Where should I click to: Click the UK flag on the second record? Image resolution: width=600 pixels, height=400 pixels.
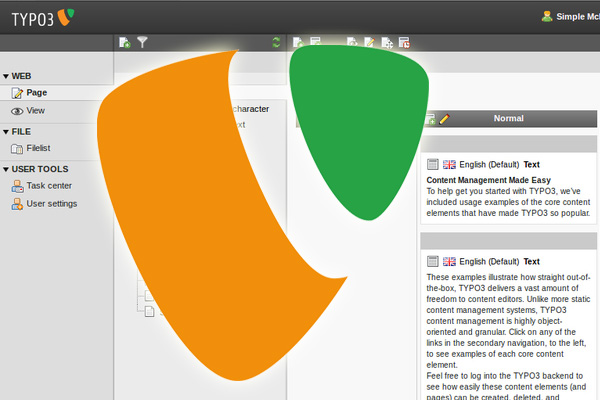click(x=449, y=262)
